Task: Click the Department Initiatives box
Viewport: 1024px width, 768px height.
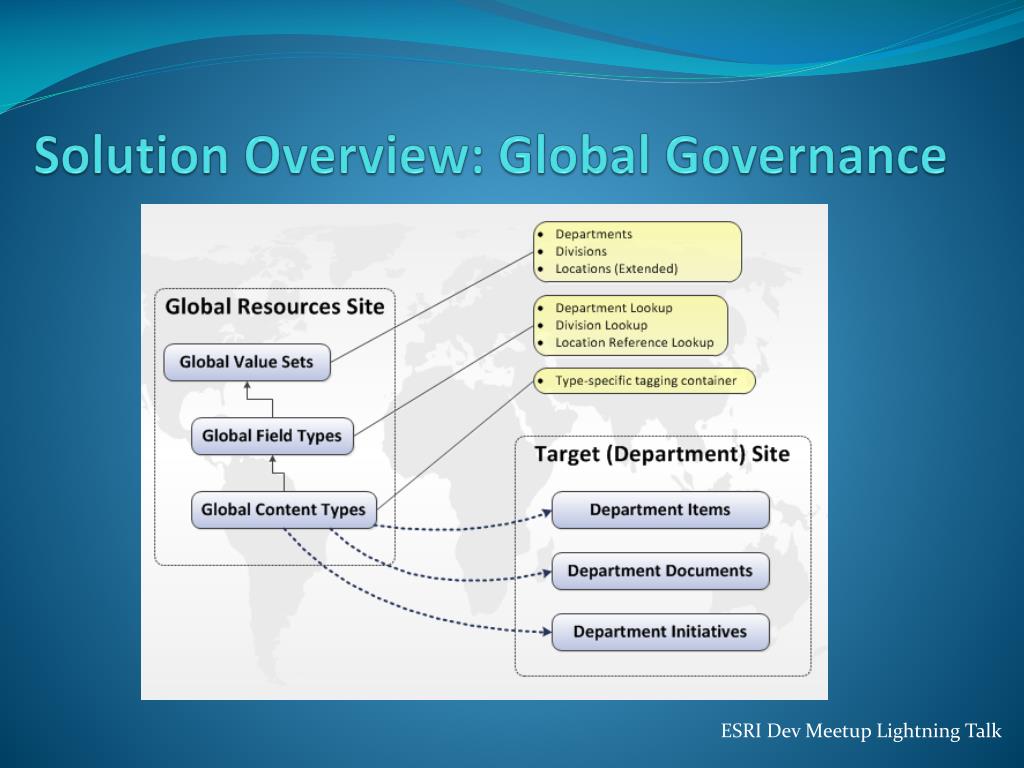Action: pyautogui.click(x=660, y=632)
